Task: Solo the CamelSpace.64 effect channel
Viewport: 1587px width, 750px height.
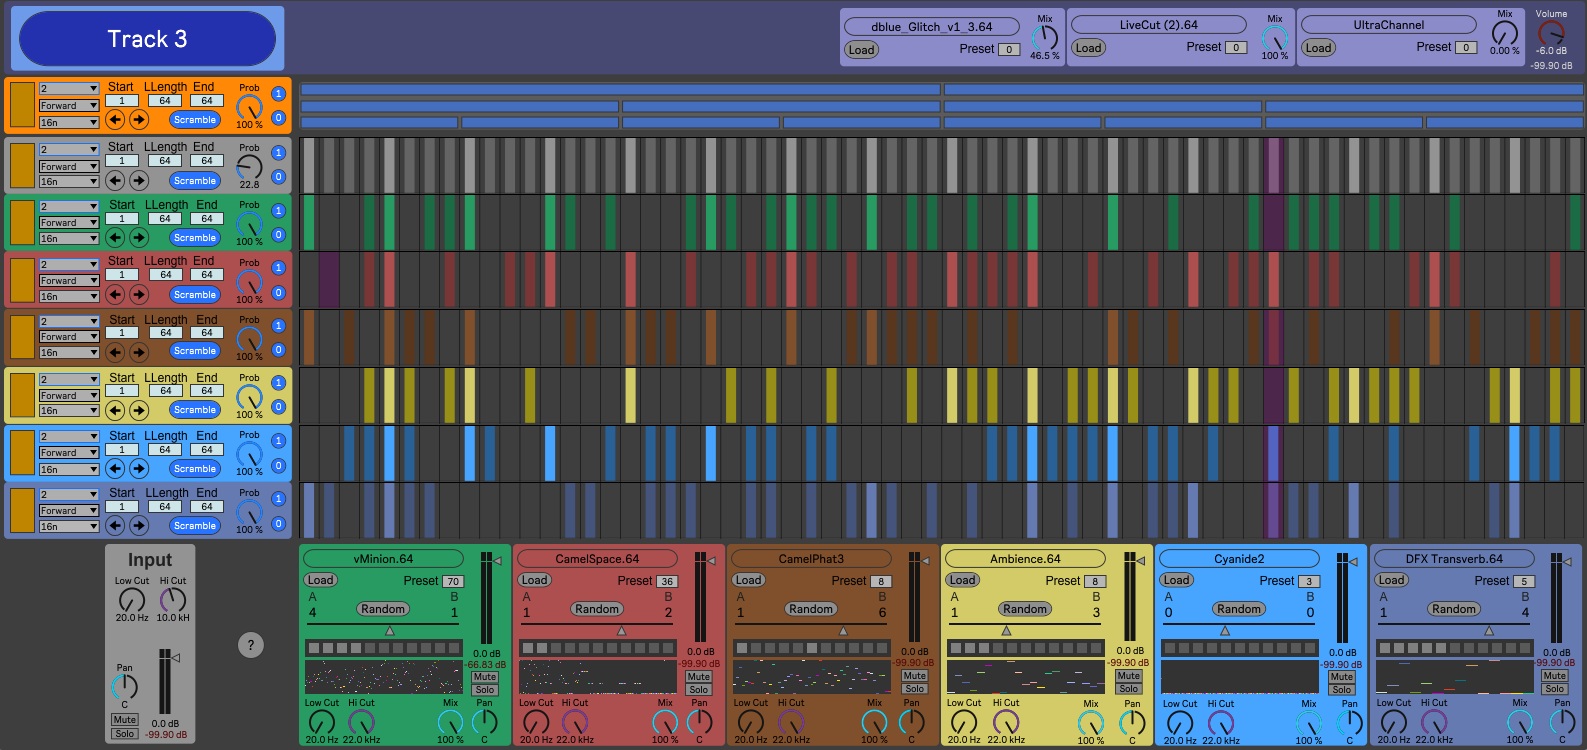Action: click(699, 690)
